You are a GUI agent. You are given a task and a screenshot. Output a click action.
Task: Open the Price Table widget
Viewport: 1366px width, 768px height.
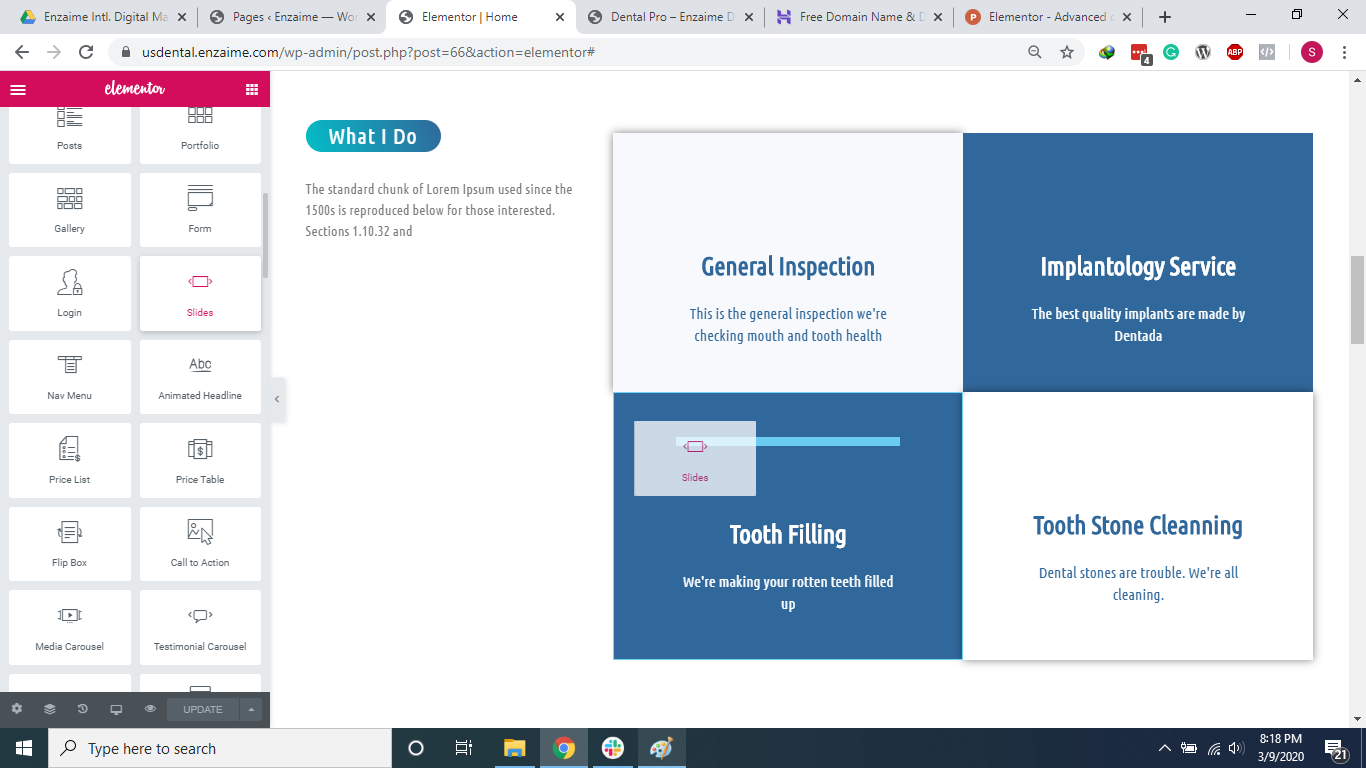pos(199,460)
